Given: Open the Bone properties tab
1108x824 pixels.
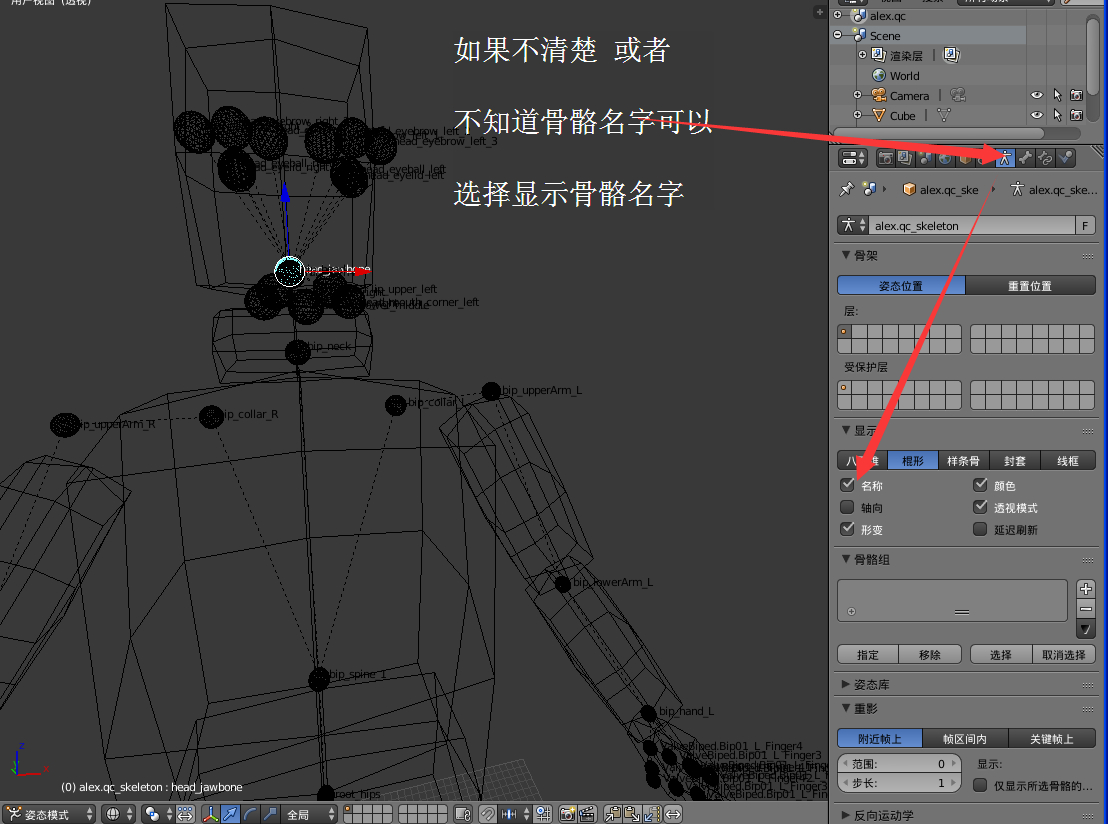Looking at the screenshot, I should 1025,158.
